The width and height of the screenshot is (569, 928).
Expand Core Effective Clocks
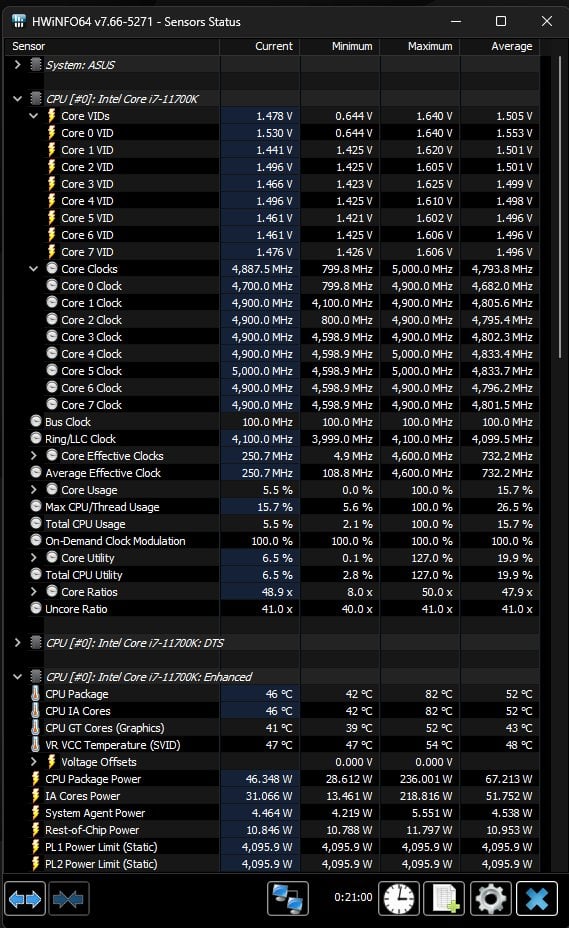(x=34, y=456)
